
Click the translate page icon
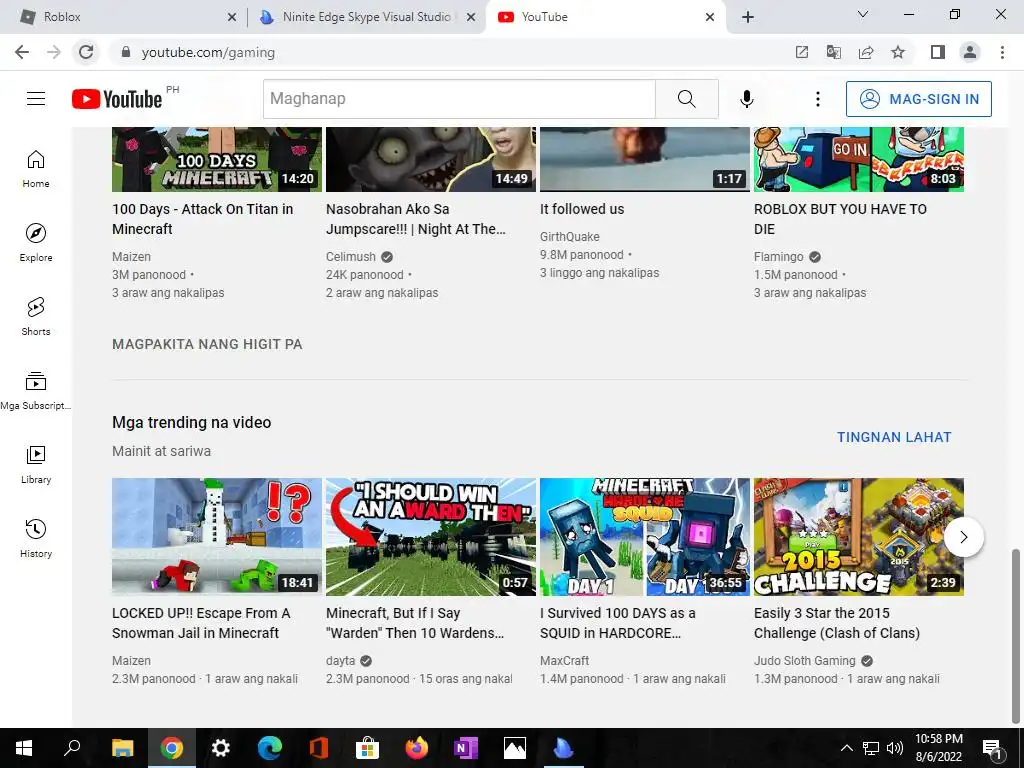(x=833, y=52)
